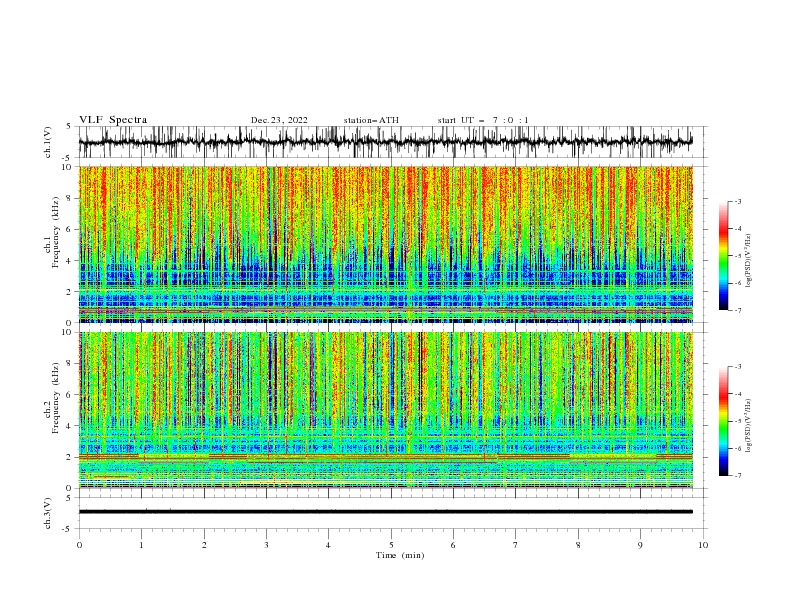Screen dimensions: 792x612
Task: Click the ch.1 spectrogram panel
Action: pos(385,244)
